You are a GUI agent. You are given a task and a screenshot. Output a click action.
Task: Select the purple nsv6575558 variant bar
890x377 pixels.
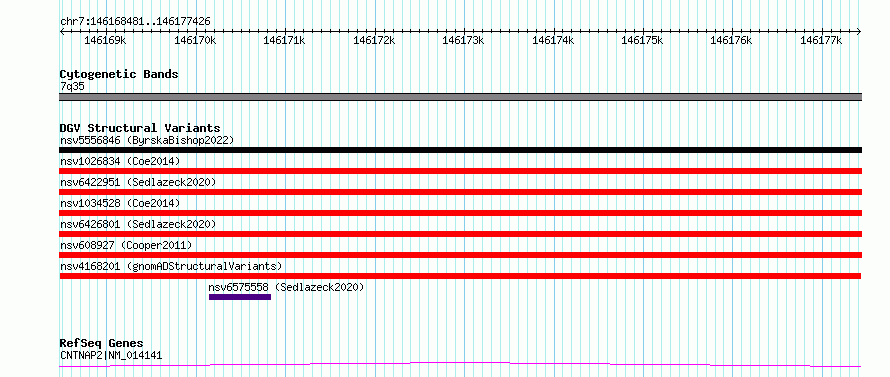tap(240, 297)
